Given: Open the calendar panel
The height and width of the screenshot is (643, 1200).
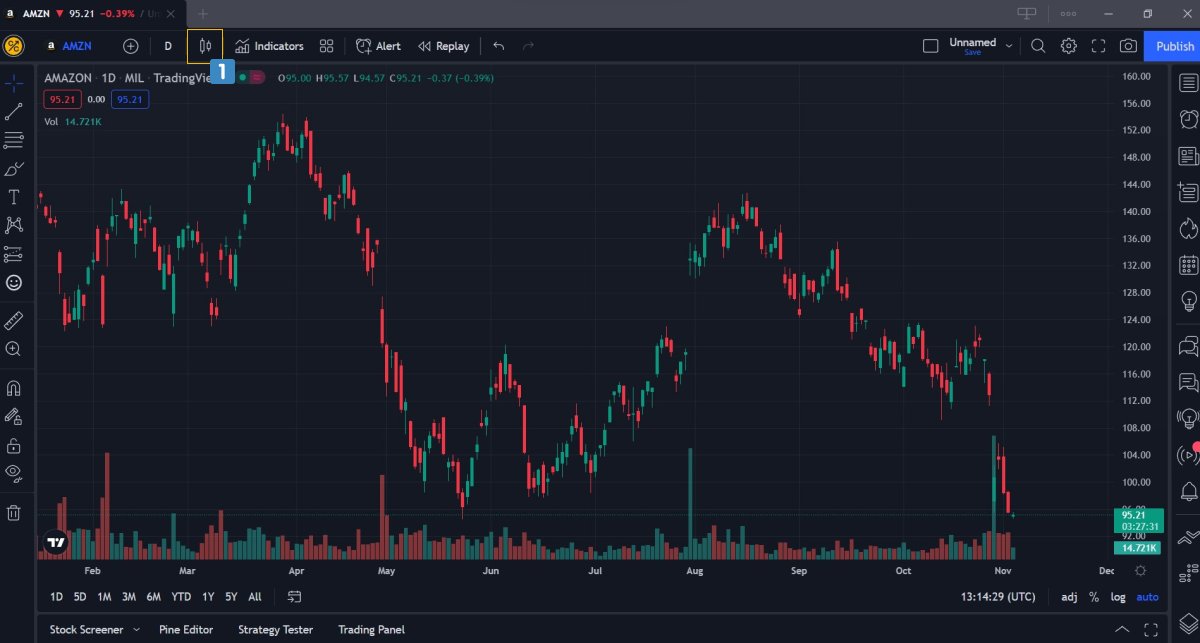Looking at the screenshot, I should tap(1188, 265).
